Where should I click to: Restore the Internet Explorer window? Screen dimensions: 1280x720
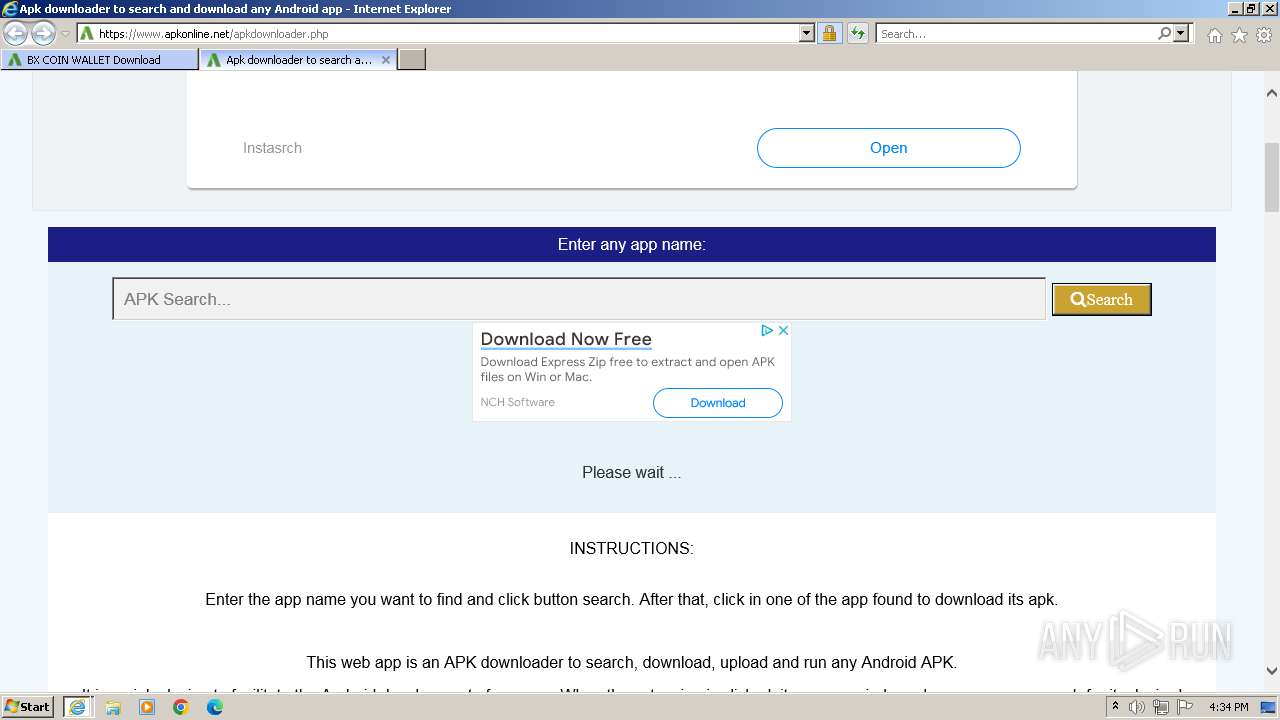click(x=1251, y=9)
